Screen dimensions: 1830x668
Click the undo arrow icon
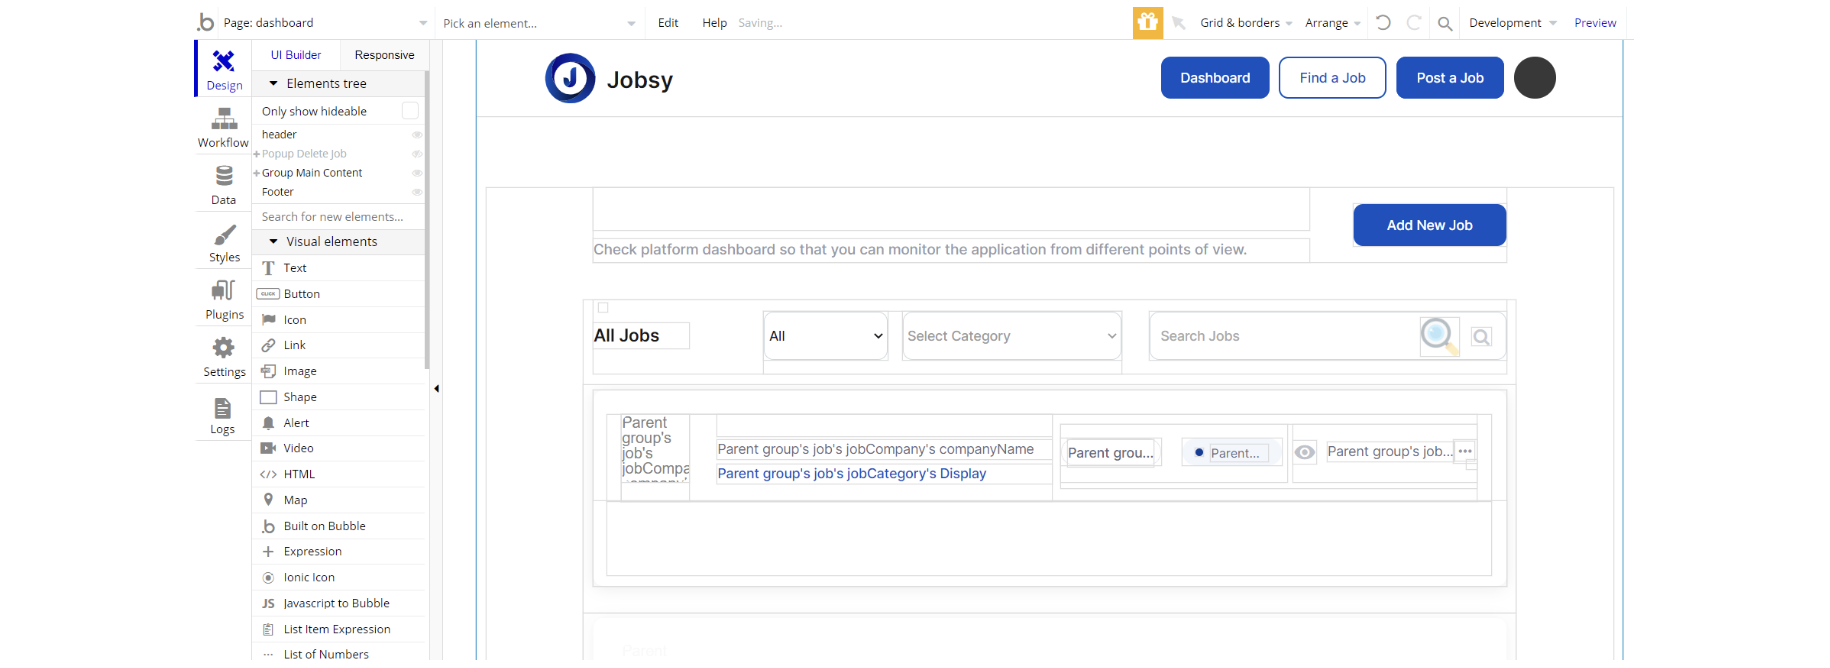coord(1383,22)
